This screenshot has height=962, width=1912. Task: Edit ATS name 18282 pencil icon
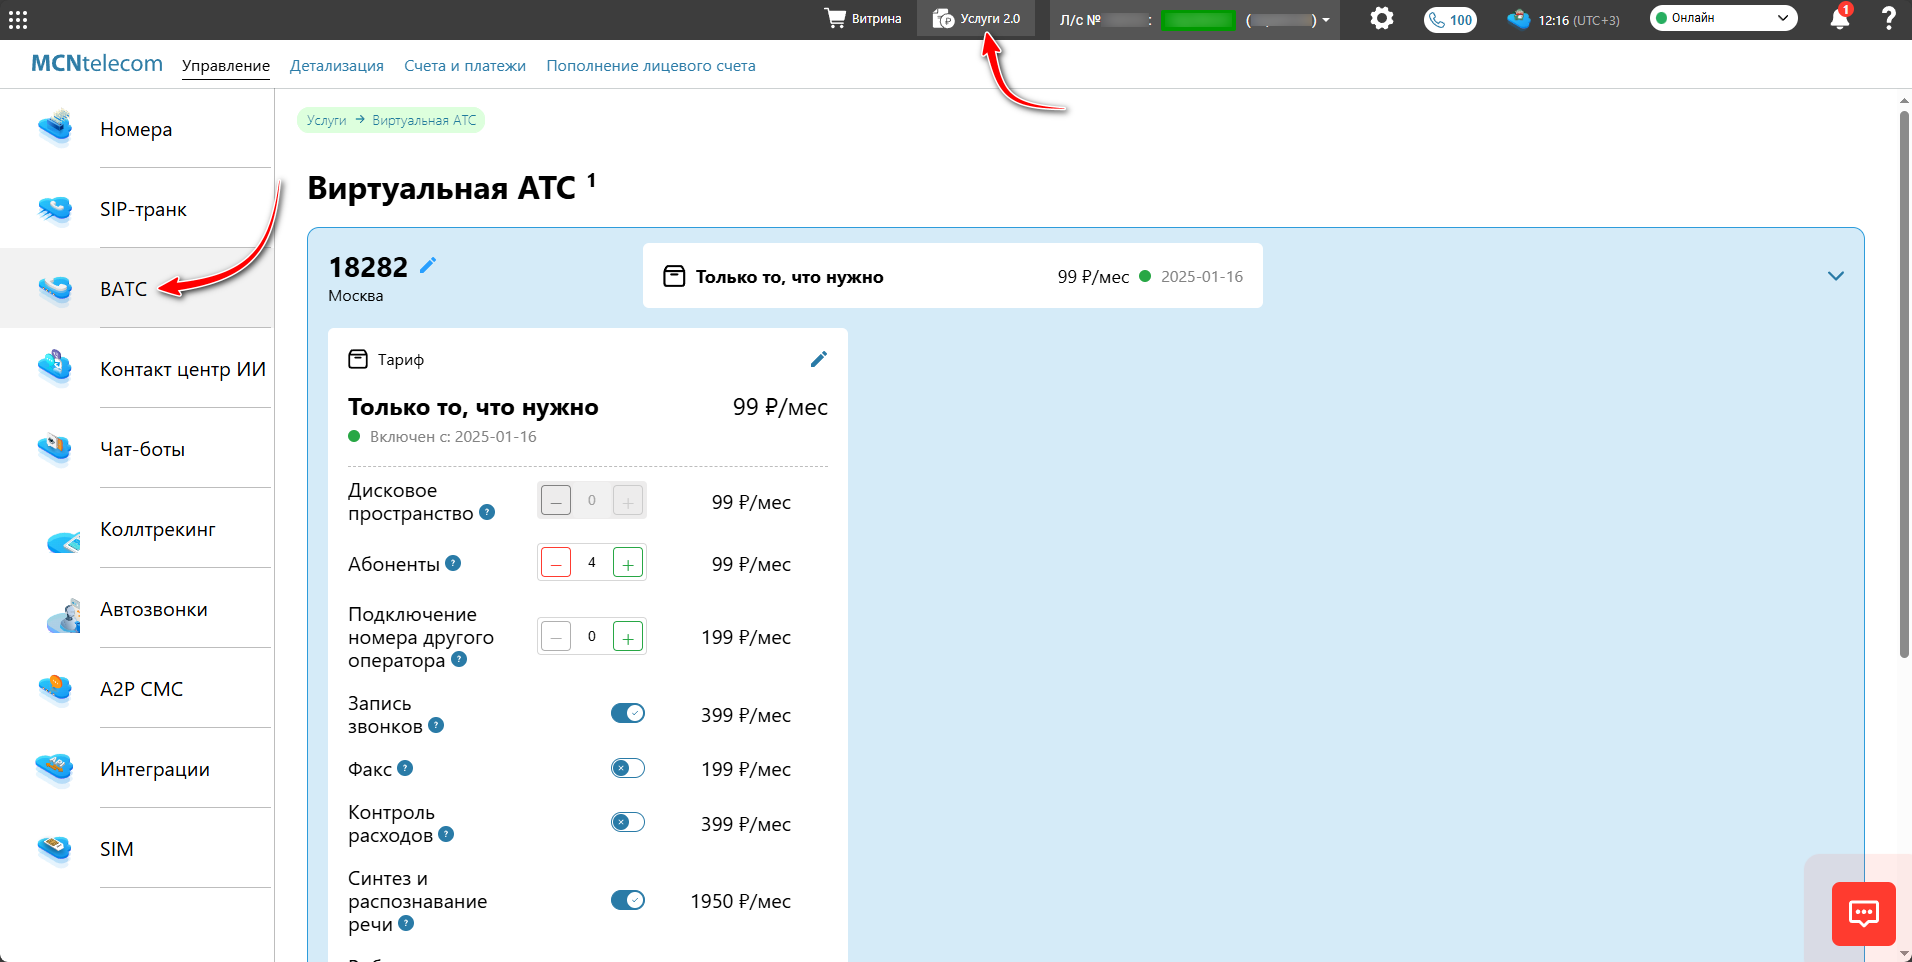coord(428,266)
